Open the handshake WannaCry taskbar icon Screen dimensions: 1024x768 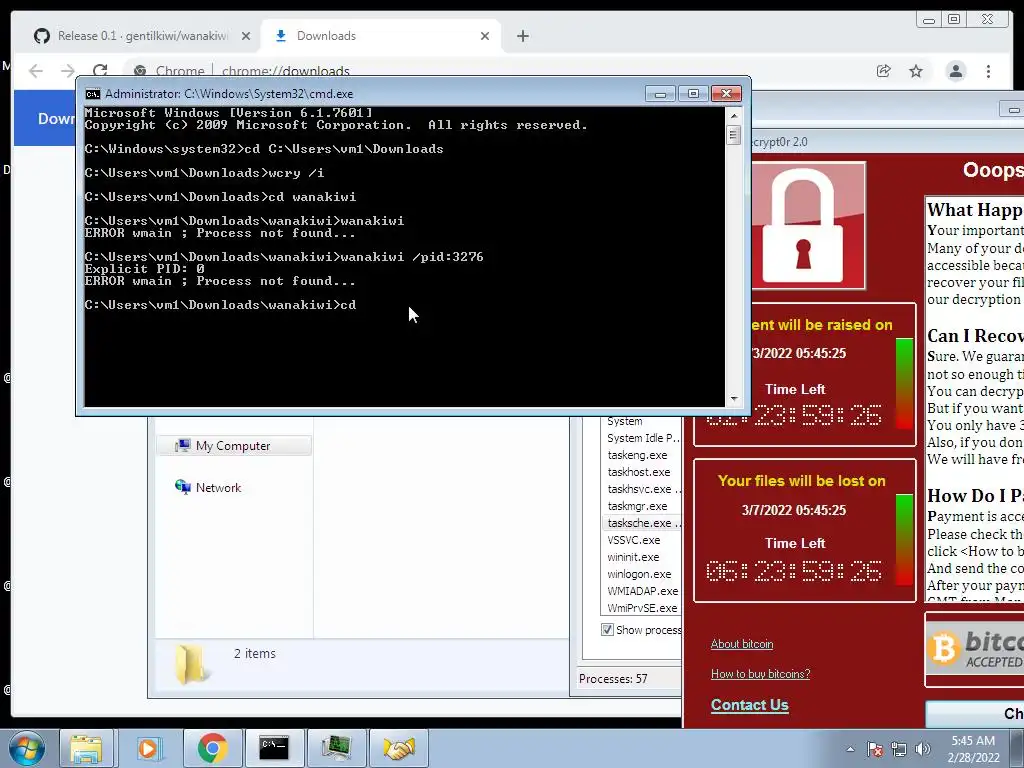pyautogui.click(x=399, y=748)
